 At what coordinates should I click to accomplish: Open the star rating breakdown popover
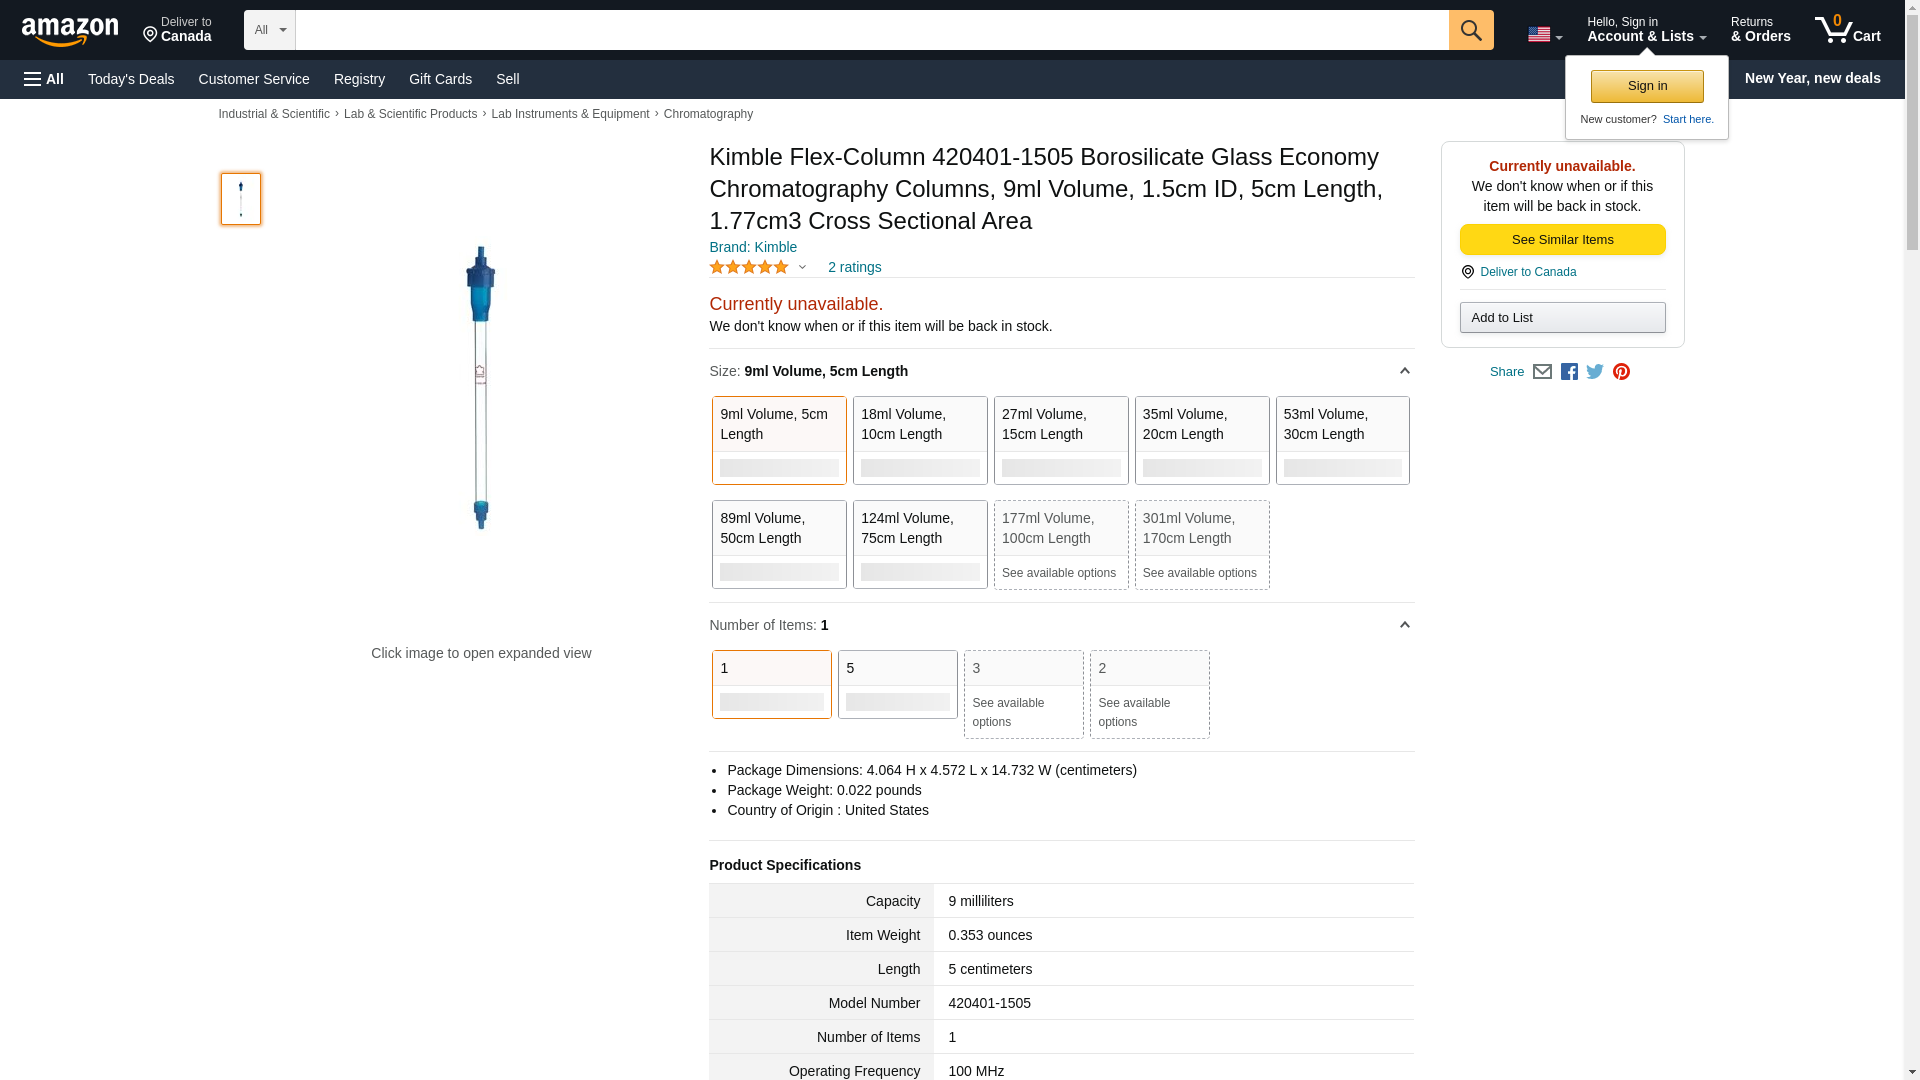coord(758,268)
